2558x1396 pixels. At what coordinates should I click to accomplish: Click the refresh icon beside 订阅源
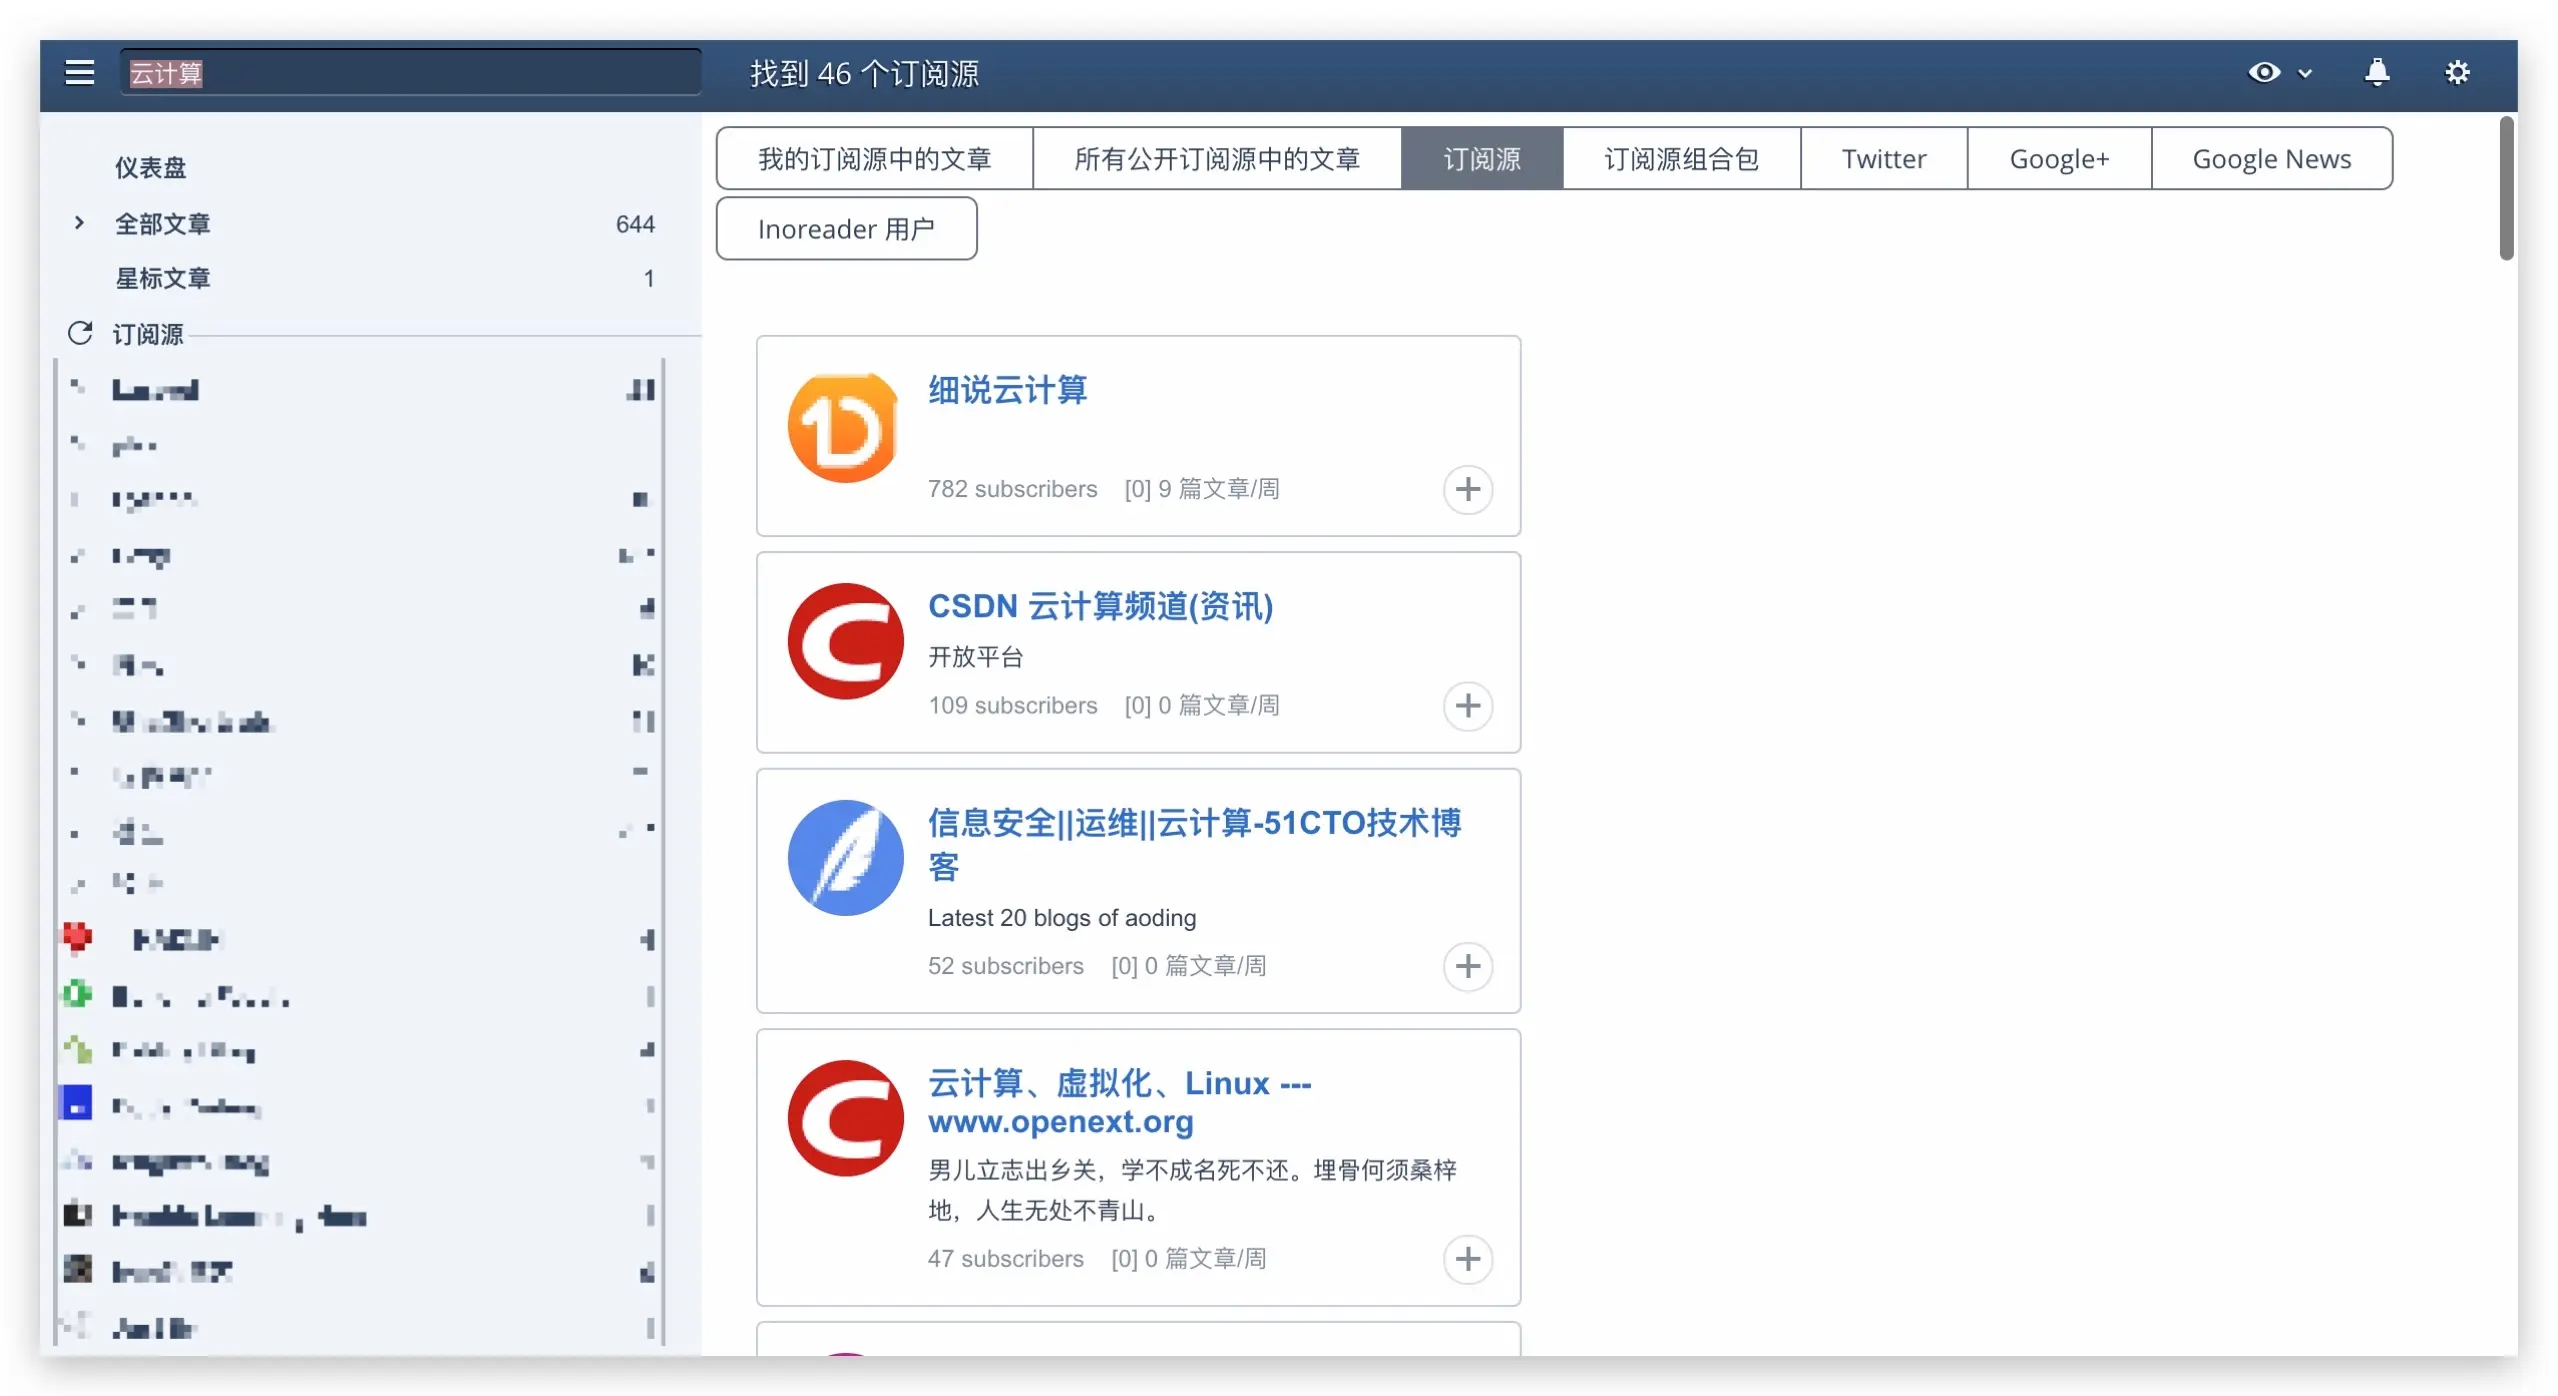80,333
